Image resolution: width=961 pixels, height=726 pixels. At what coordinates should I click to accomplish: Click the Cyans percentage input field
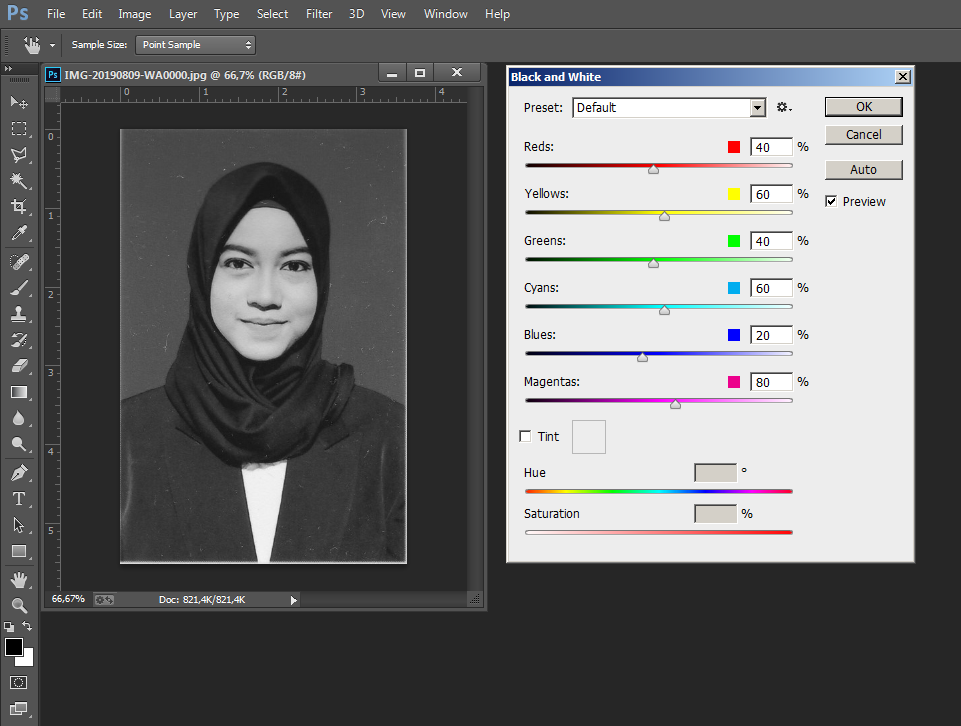coord(771,288)
